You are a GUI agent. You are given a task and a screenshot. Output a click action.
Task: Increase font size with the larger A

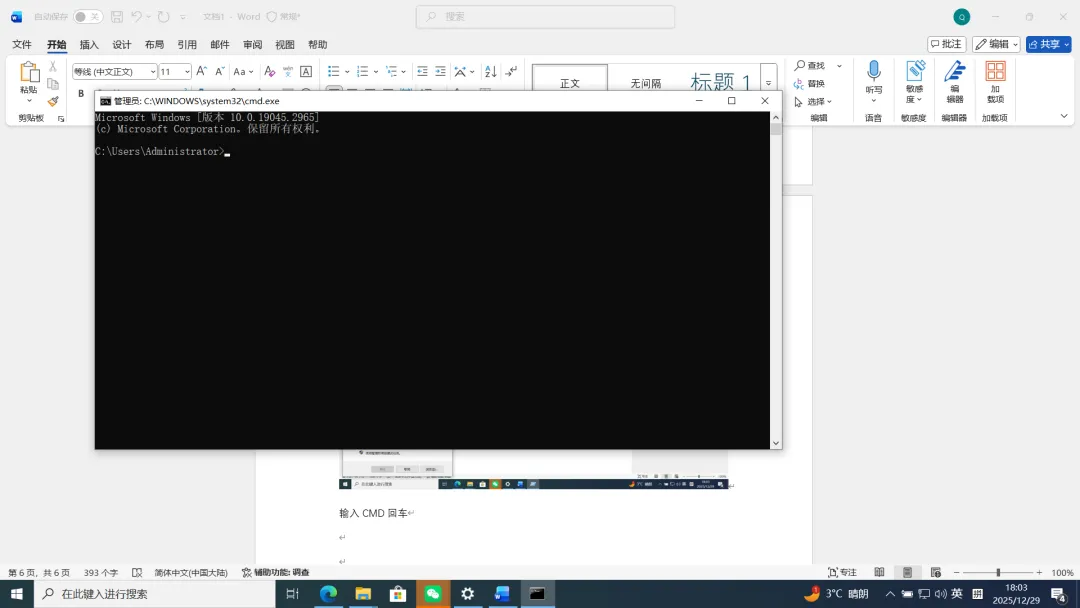202,71
